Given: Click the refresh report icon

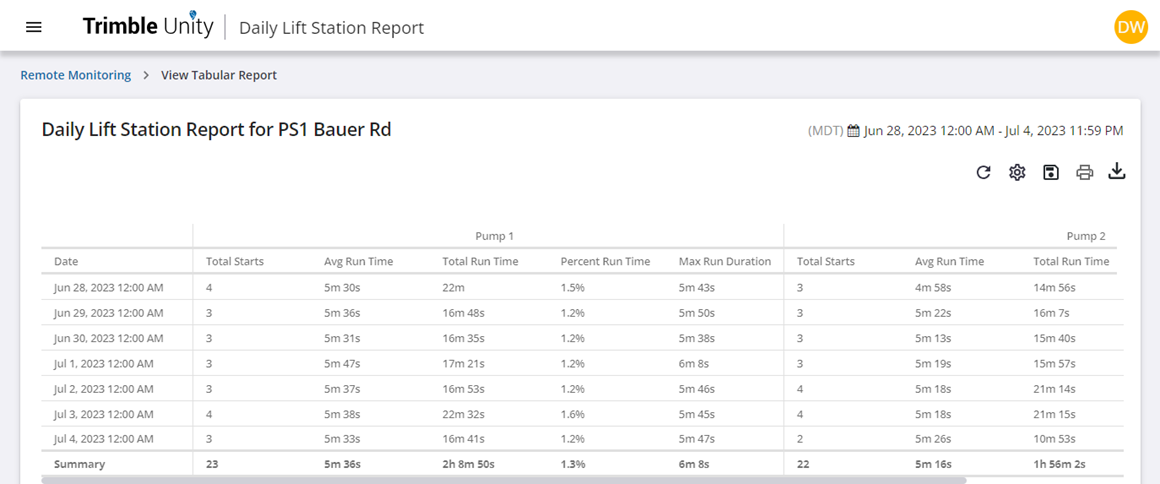Looking at the screenshot, I should click(983, 172).
